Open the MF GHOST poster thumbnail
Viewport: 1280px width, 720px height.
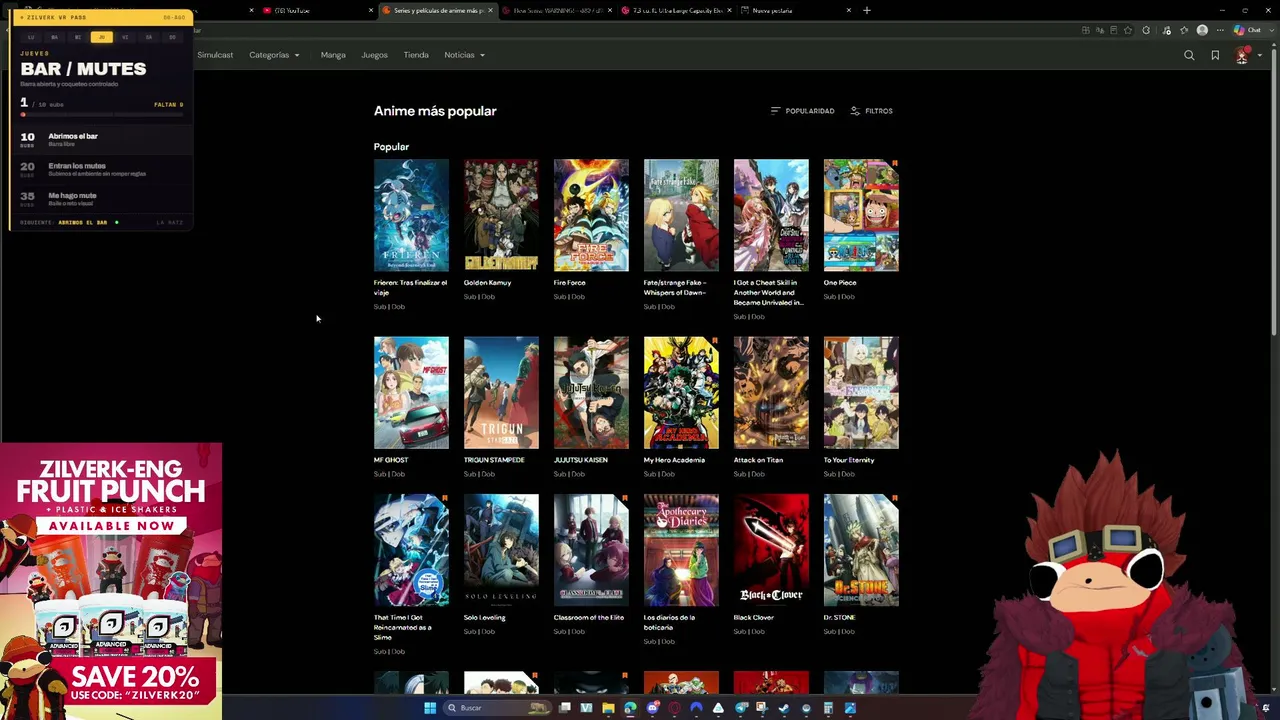click(x=411, y=393)
